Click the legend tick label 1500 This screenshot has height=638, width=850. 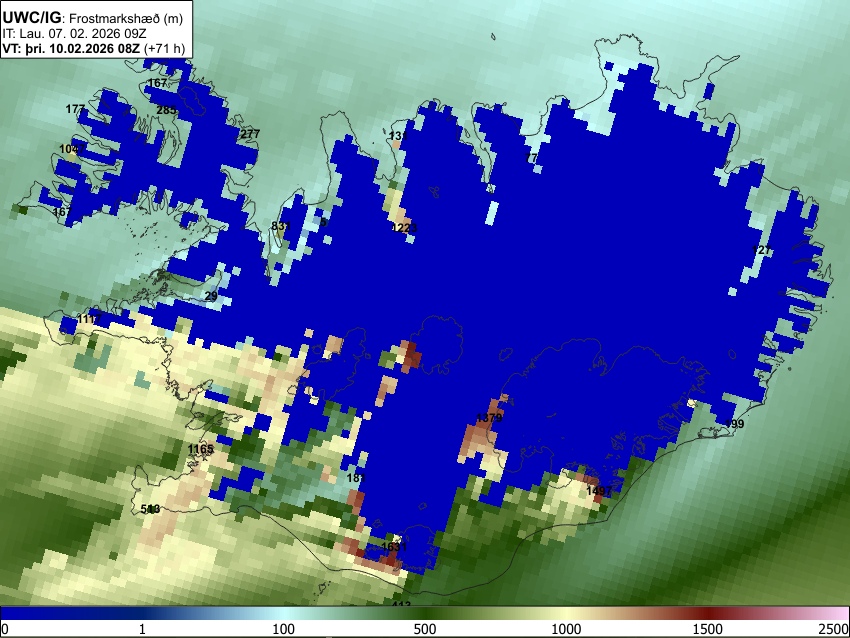[x=707, y=629]
